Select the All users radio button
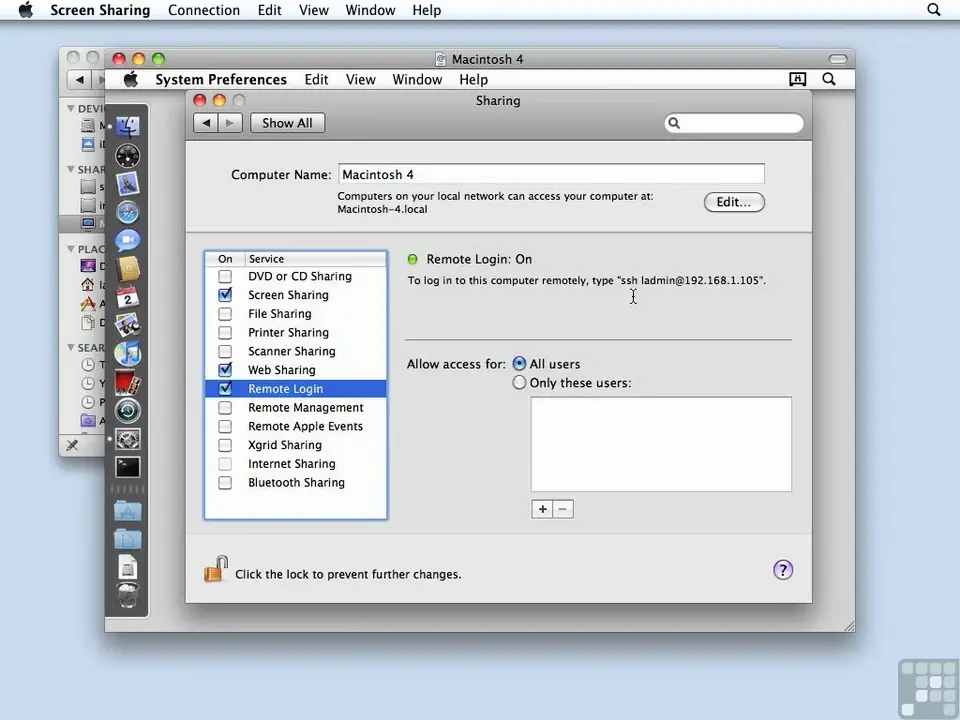Image resolution: width=960 pixels, height=720 pixels. pos(519,364)
